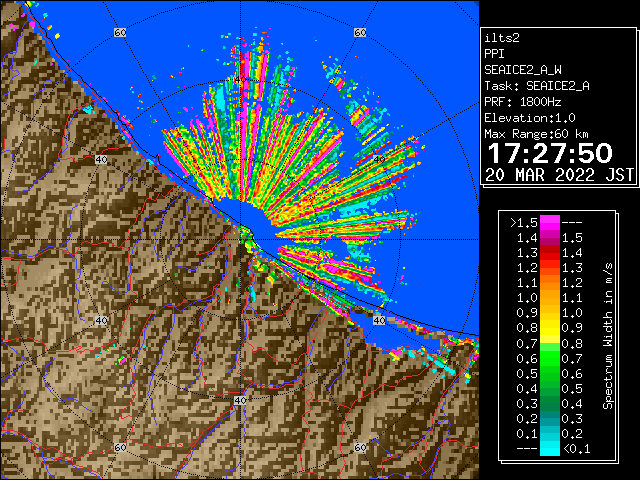
Task: Click the vertical Spectrum Width in m/s label
Action: [608, 336]
